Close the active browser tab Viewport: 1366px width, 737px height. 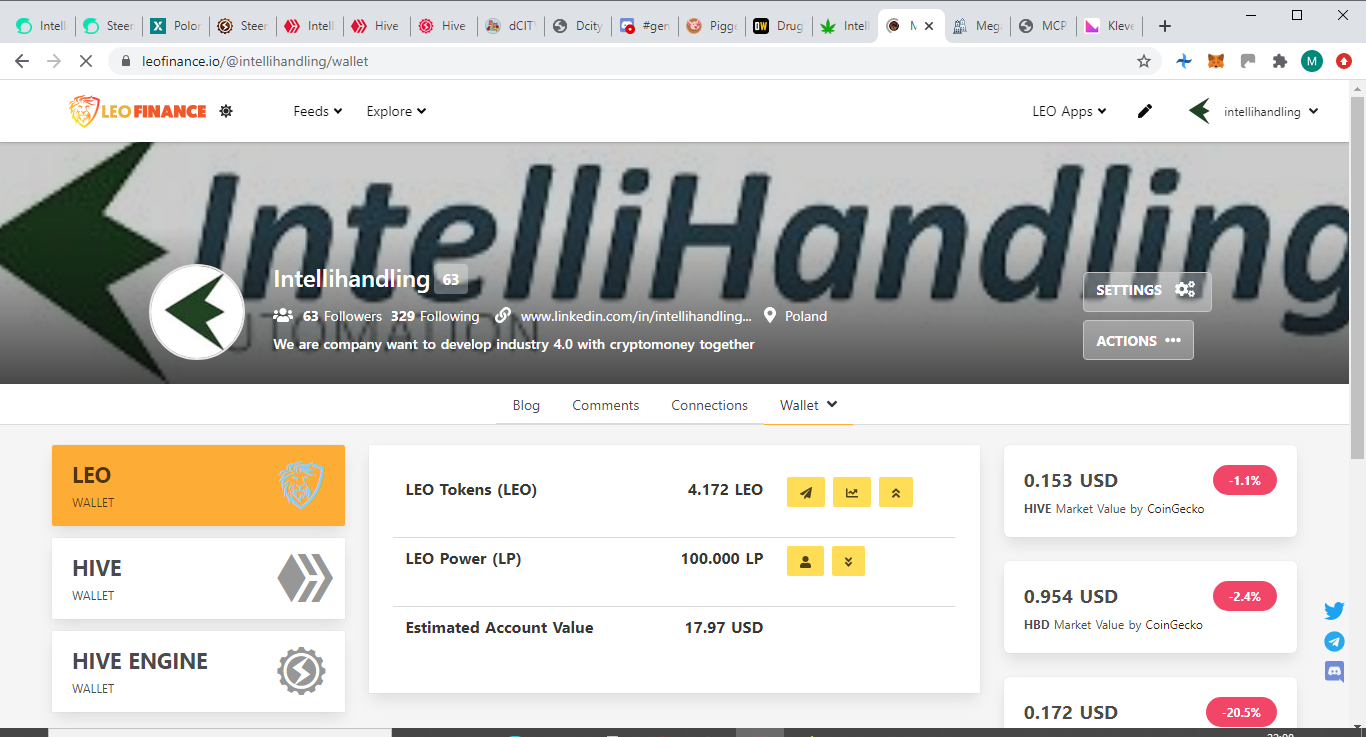(x=929, y=26)
